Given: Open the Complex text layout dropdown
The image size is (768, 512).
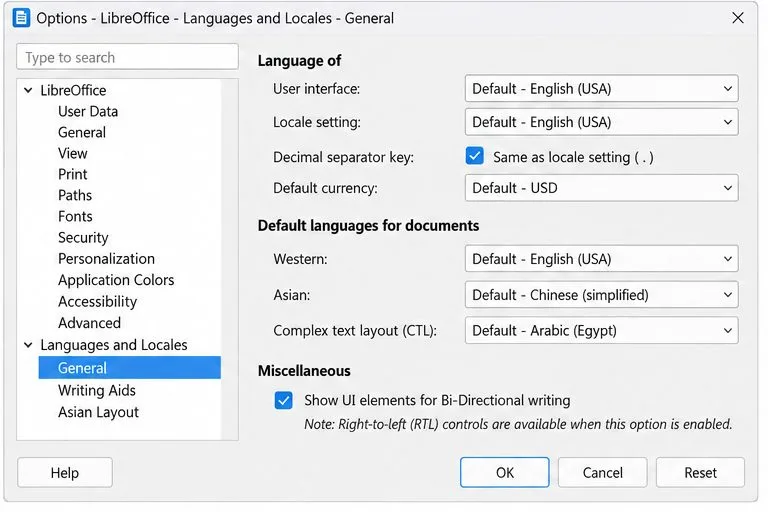Looking at the screenshot, I should 601,331.
